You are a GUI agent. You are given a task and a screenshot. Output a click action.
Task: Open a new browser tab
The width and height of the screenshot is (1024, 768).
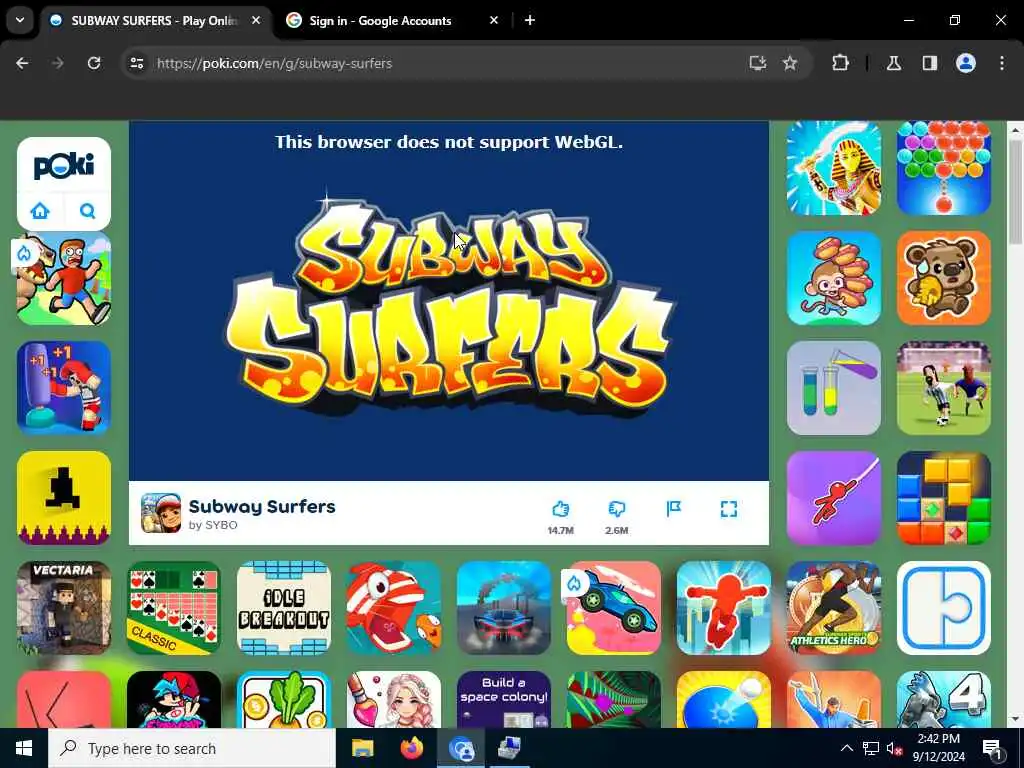(x=530, y=20)
